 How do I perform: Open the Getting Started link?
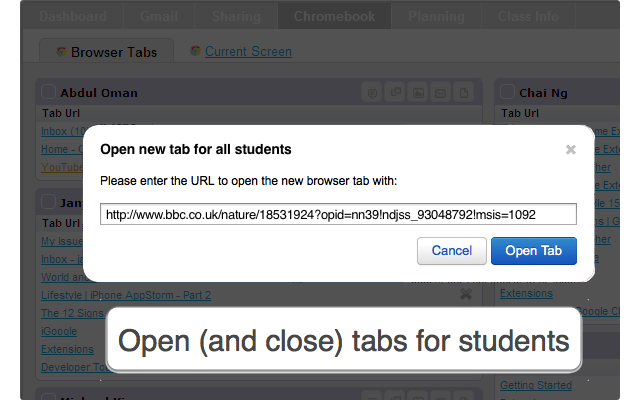point(536,385)
